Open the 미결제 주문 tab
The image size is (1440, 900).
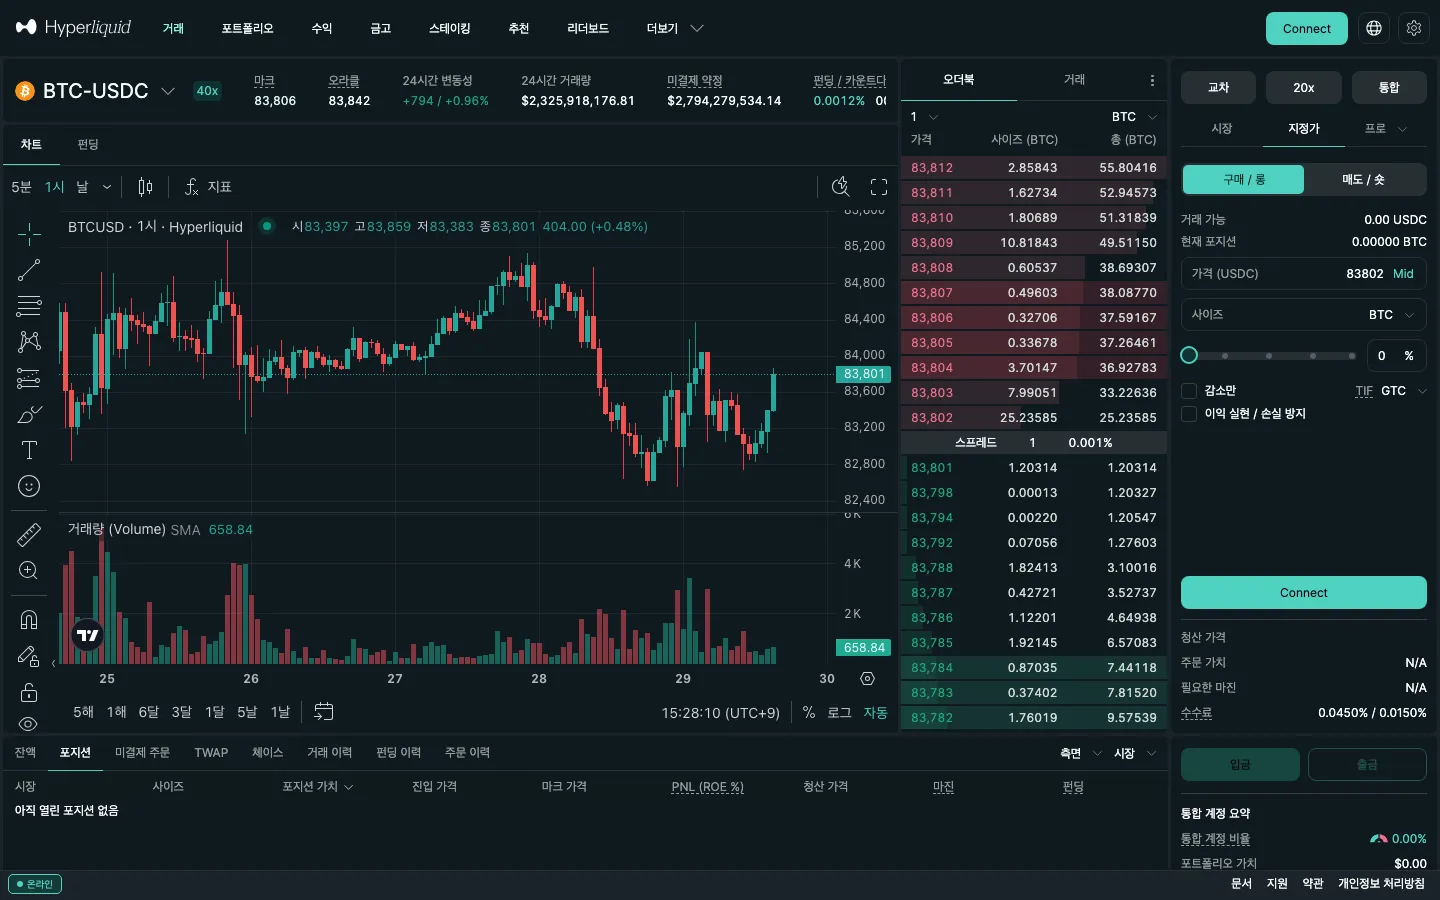click(x=142, y=753)
